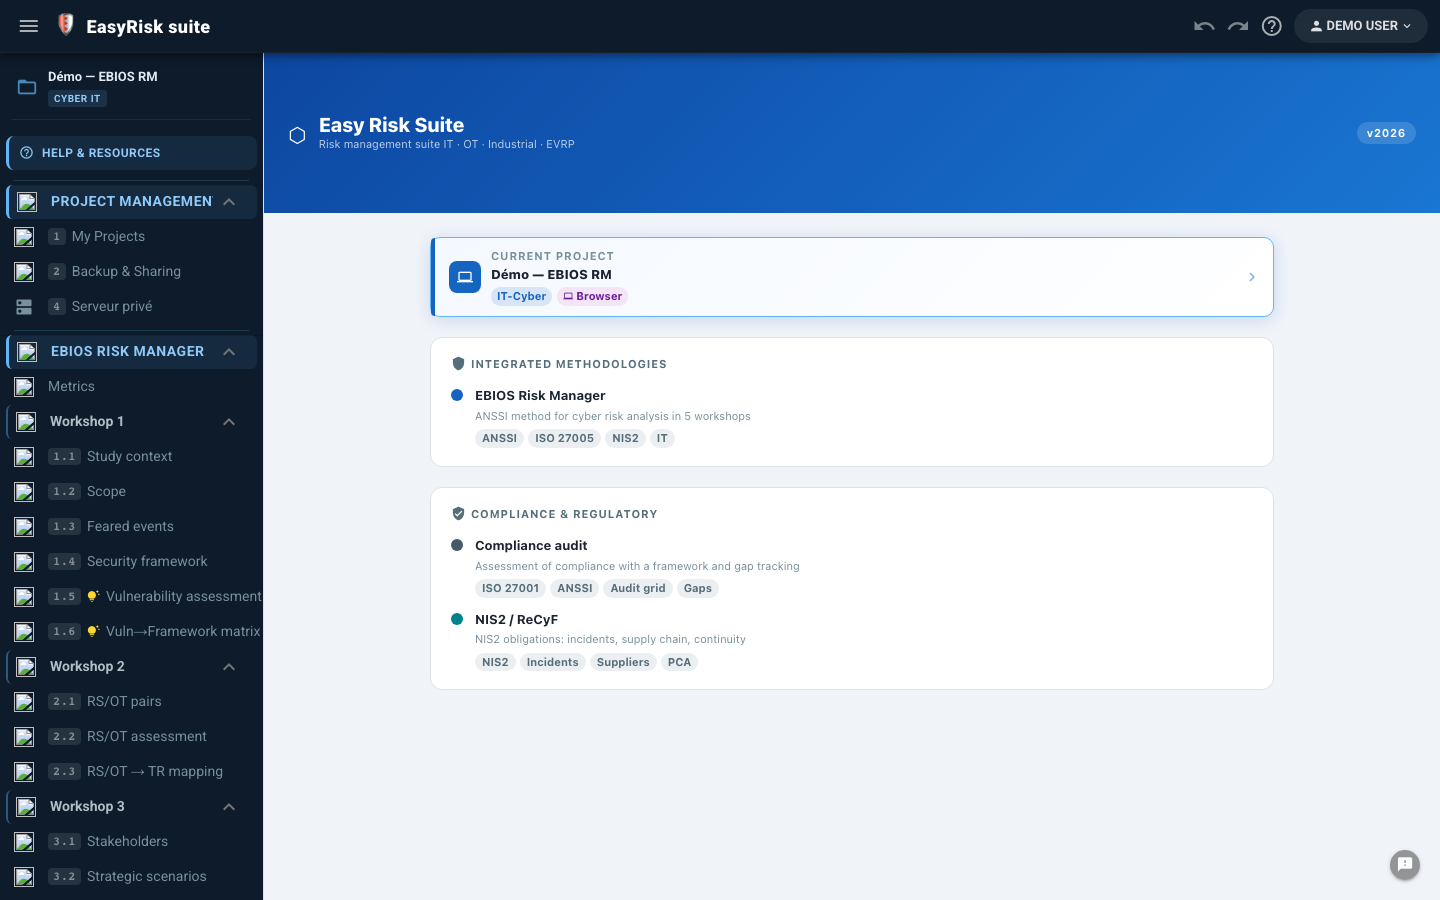This screenshot has width=1440, height=900.
Task: Click the redo arrow icon
Action: click(x=1238, y=26)
